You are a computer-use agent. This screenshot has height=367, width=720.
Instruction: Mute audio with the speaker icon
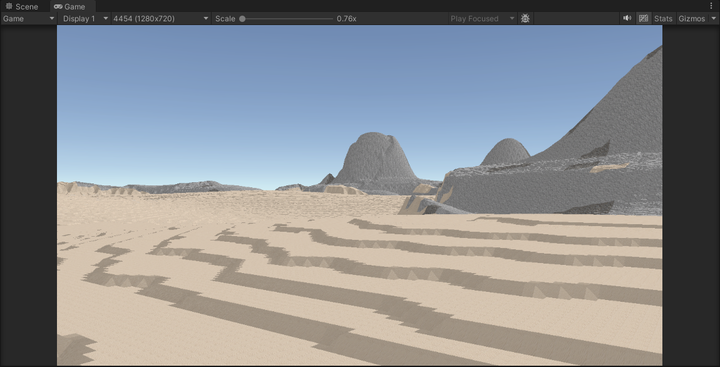(x=627, y=18)
